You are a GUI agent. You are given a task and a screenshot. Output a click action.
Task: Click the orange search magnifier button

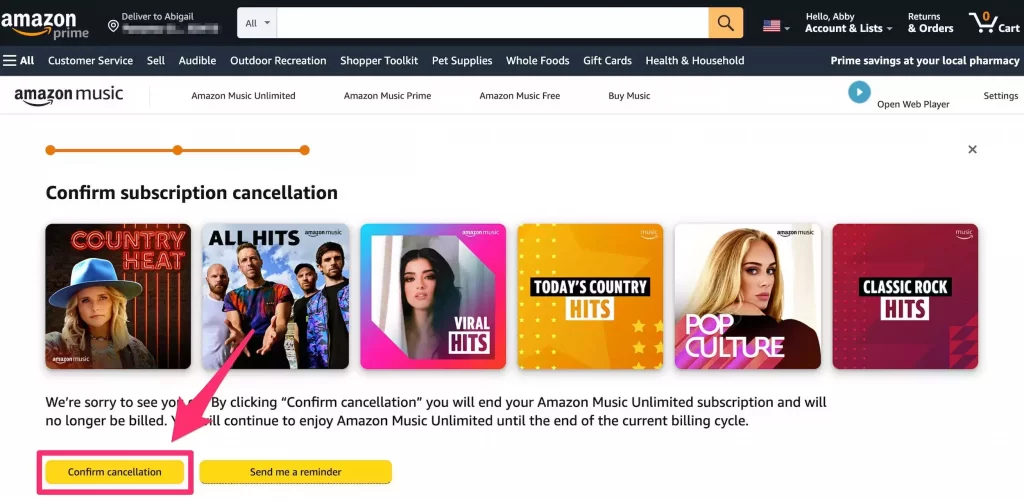click(x=726, y=23)
